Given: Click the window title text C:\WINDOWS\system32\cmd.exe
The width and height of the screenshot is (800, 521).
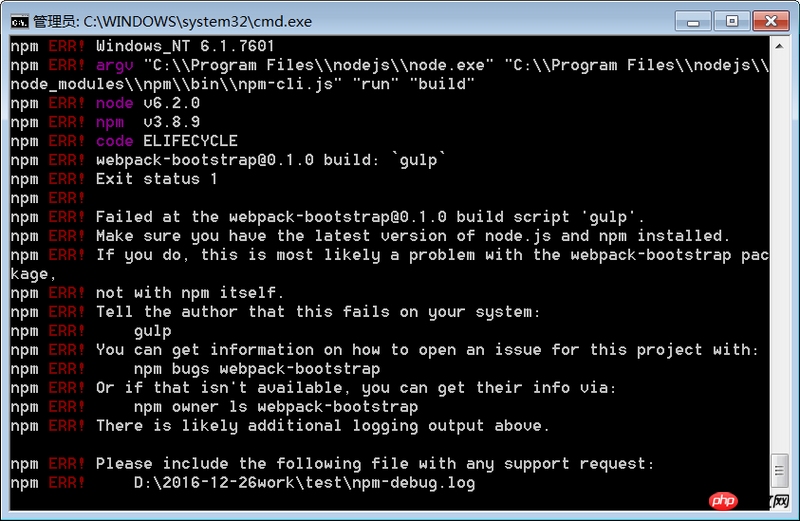Looking at the screenshot, I should [197, 22].
